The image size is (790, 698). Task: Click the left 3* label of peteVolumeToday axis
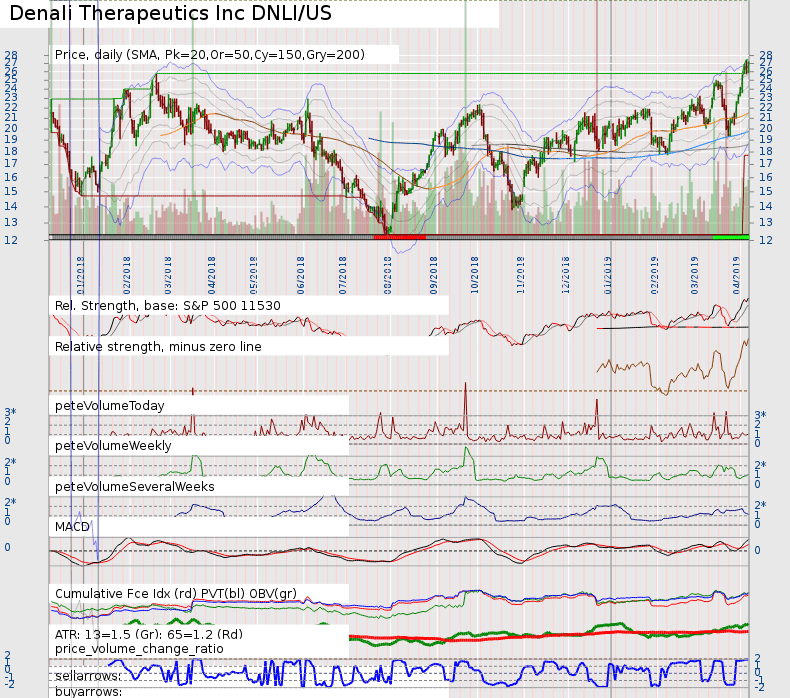10,413
